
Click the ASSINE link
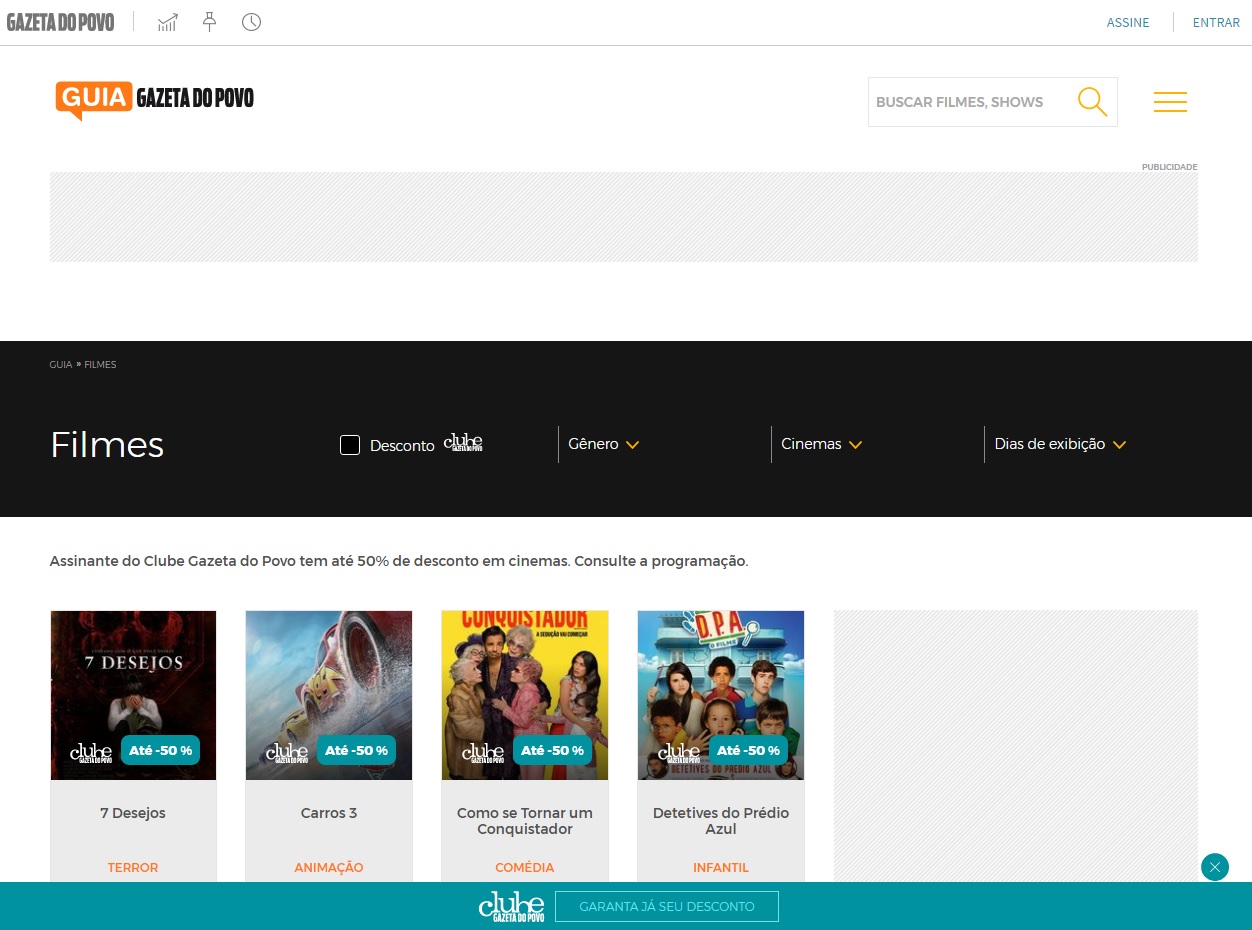(1128, 23)
